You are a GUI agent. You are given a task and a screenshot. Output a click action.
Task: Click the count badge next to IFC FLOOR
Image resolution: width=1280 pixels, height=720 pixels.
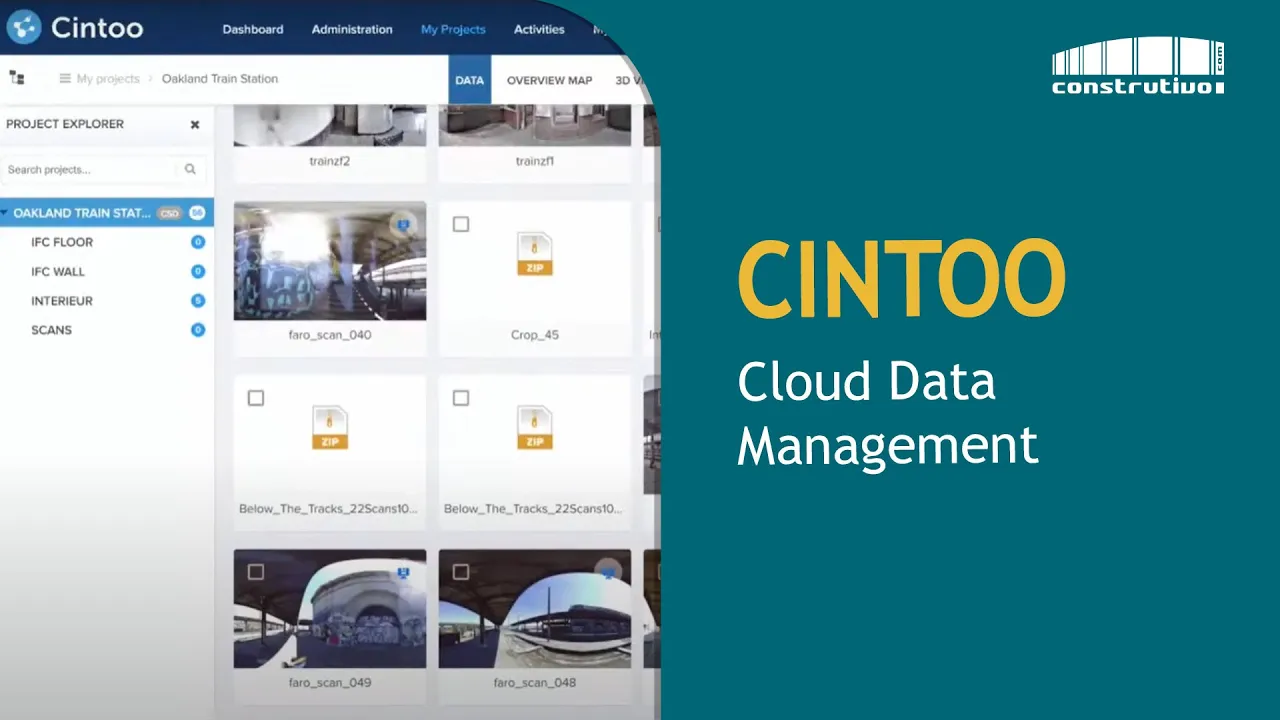click(198, 242)
